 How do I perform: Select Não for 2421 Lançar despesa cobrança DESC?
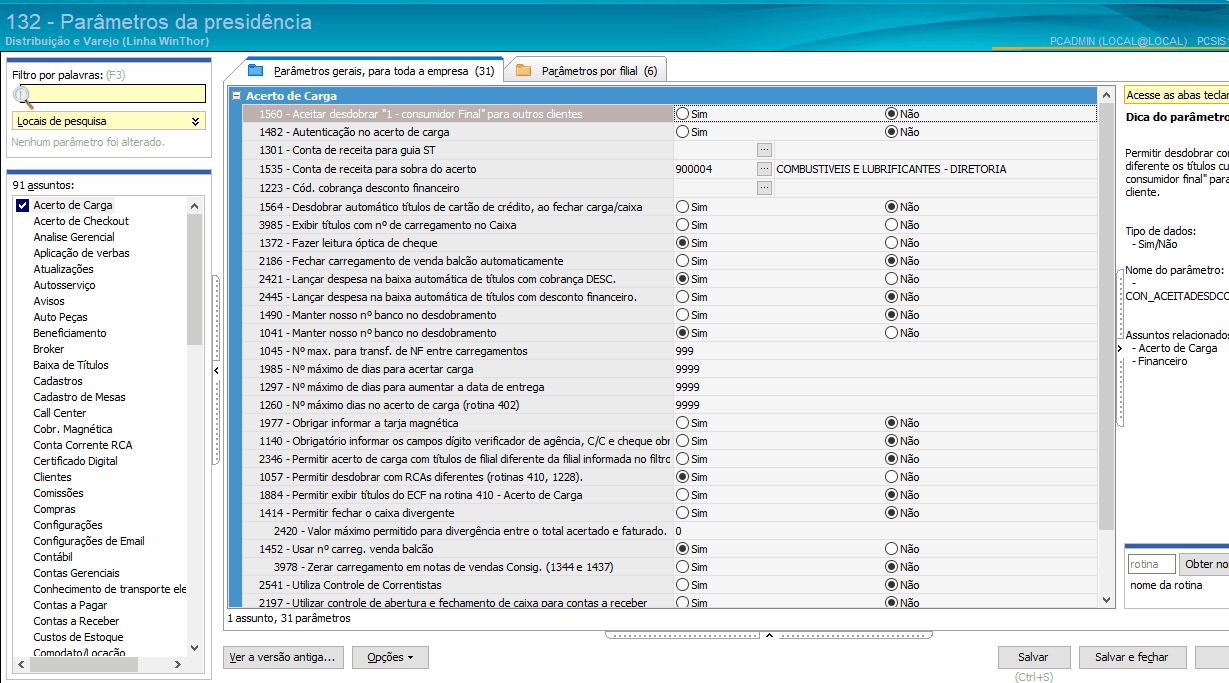pos(891,279)
